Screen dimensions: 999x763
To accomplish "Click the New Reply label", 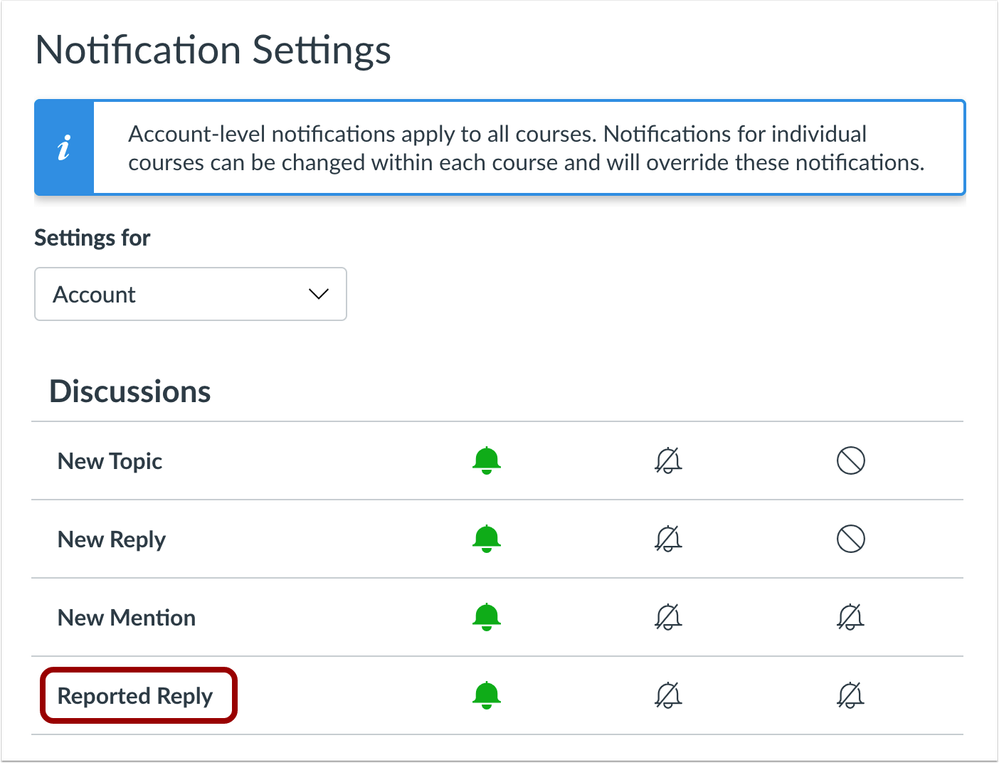I will 111,539.
